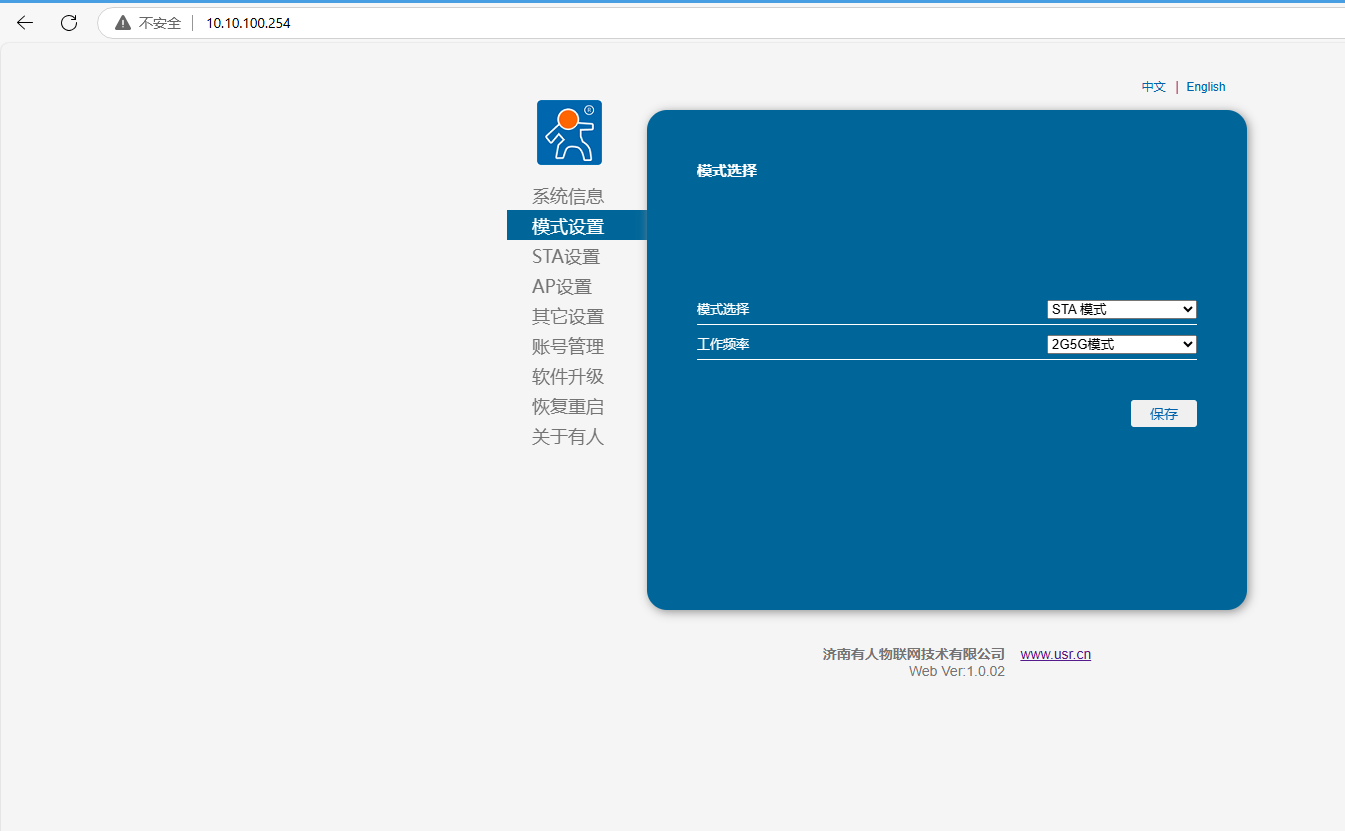Open 恢复重启 restore and reboot page
This screenshot has height=831, width=1345.
pyautogui.click(x=568, y=407)
